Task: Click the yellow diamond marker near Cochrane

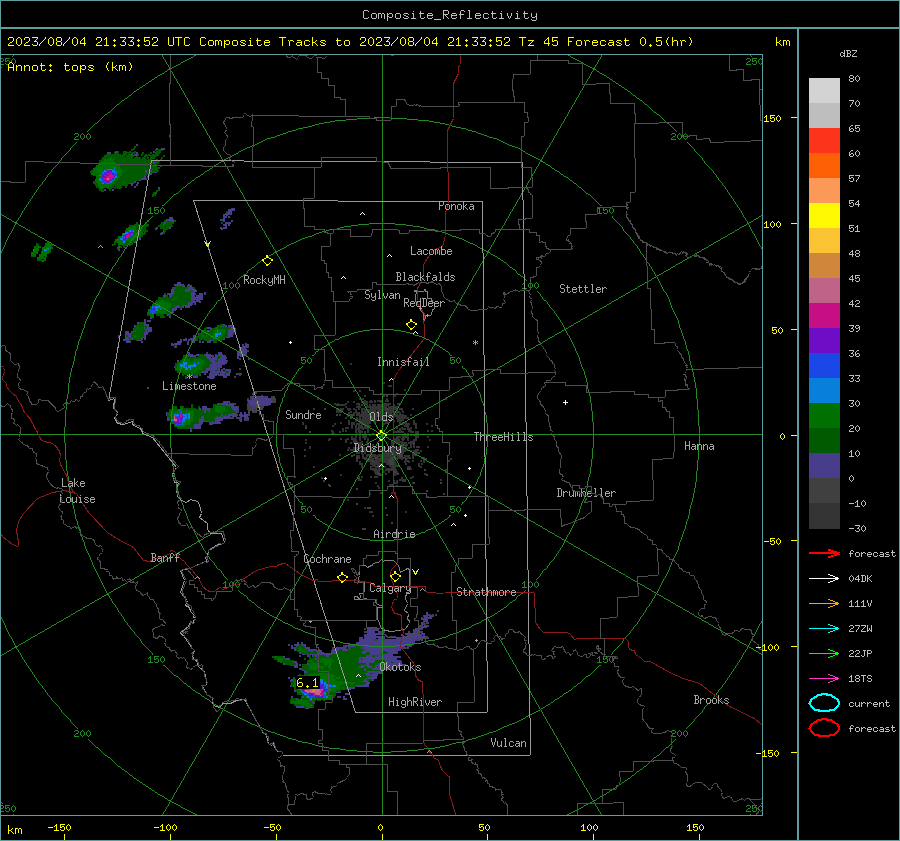Action: coord(342,577)
